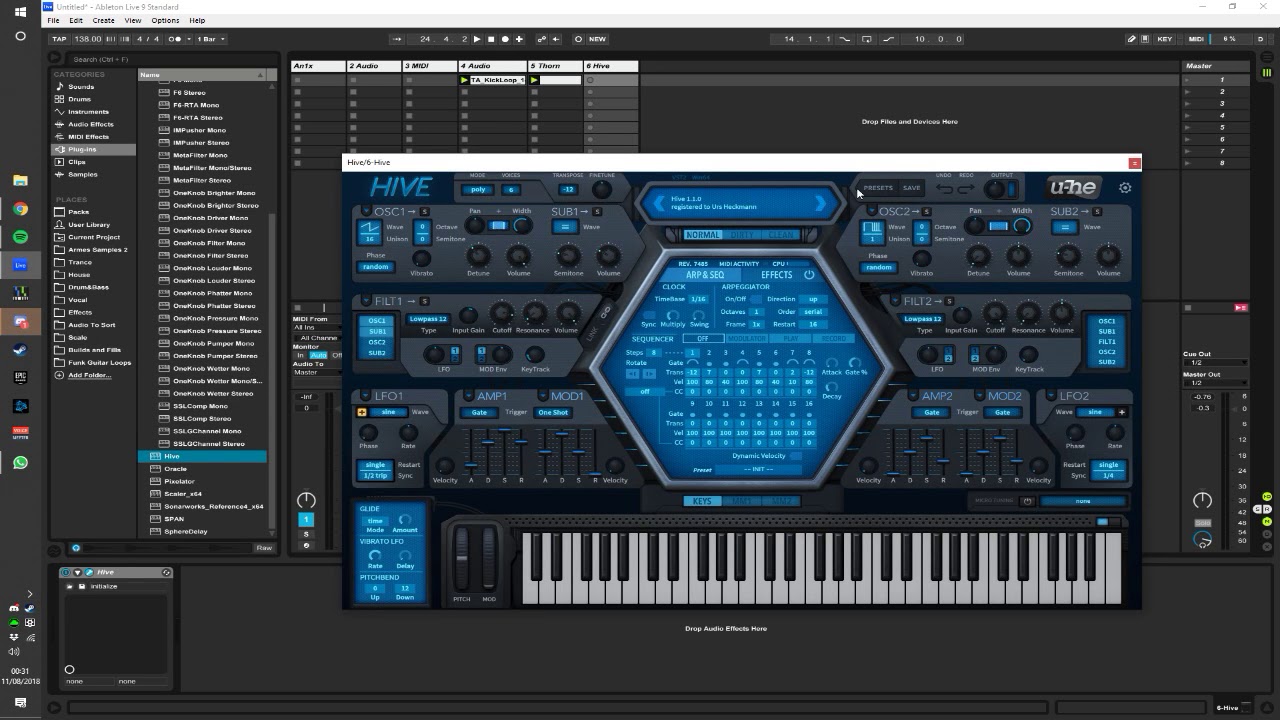The width and height of the screenshot is (1280, 720).
Task: Click the Hive Undo arrow
Action: (x=944, y=189)
